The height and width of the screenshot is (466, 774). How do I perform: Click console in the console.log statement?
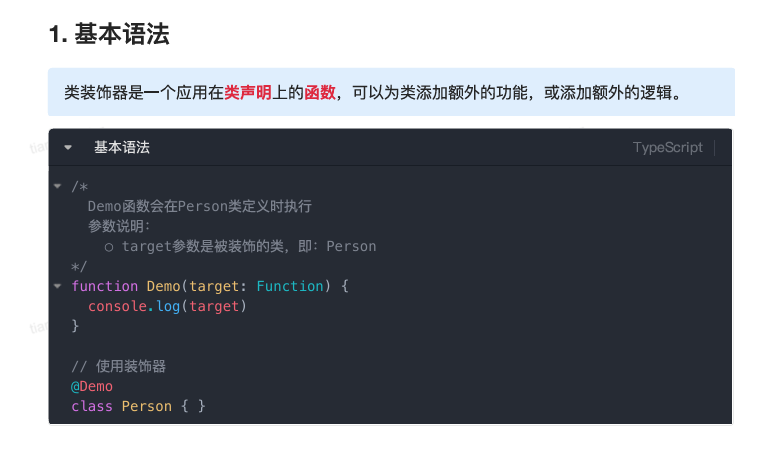tap(117, 306)
